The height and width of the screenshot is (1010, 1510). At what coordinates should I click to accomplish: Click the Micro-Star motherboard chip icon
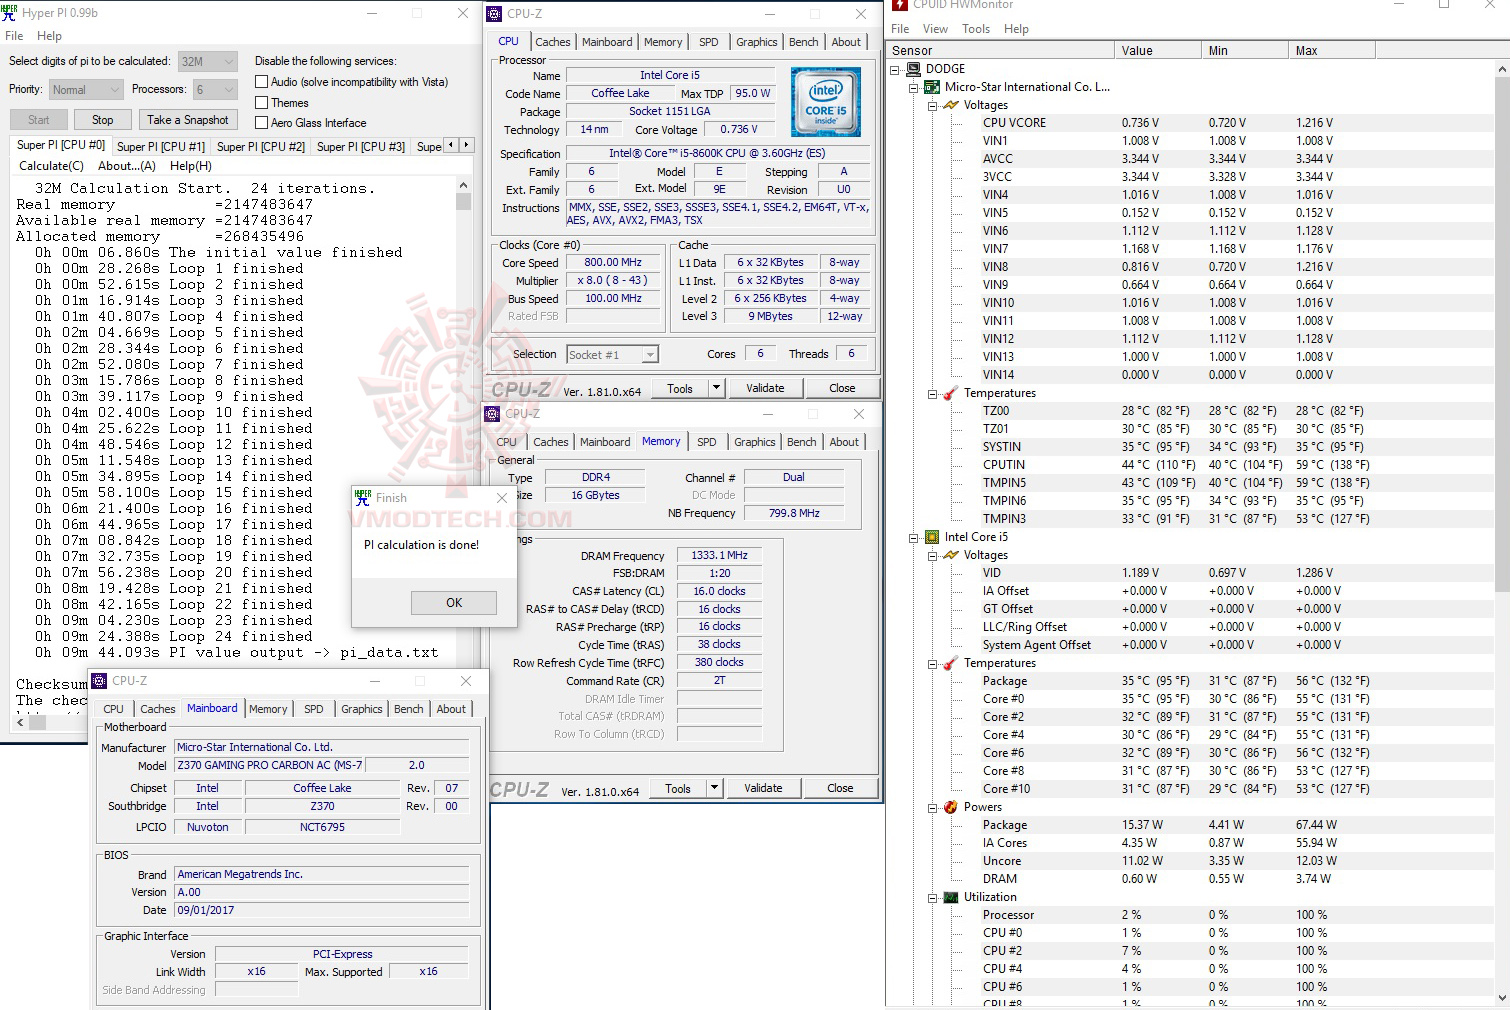coord(932,87)
